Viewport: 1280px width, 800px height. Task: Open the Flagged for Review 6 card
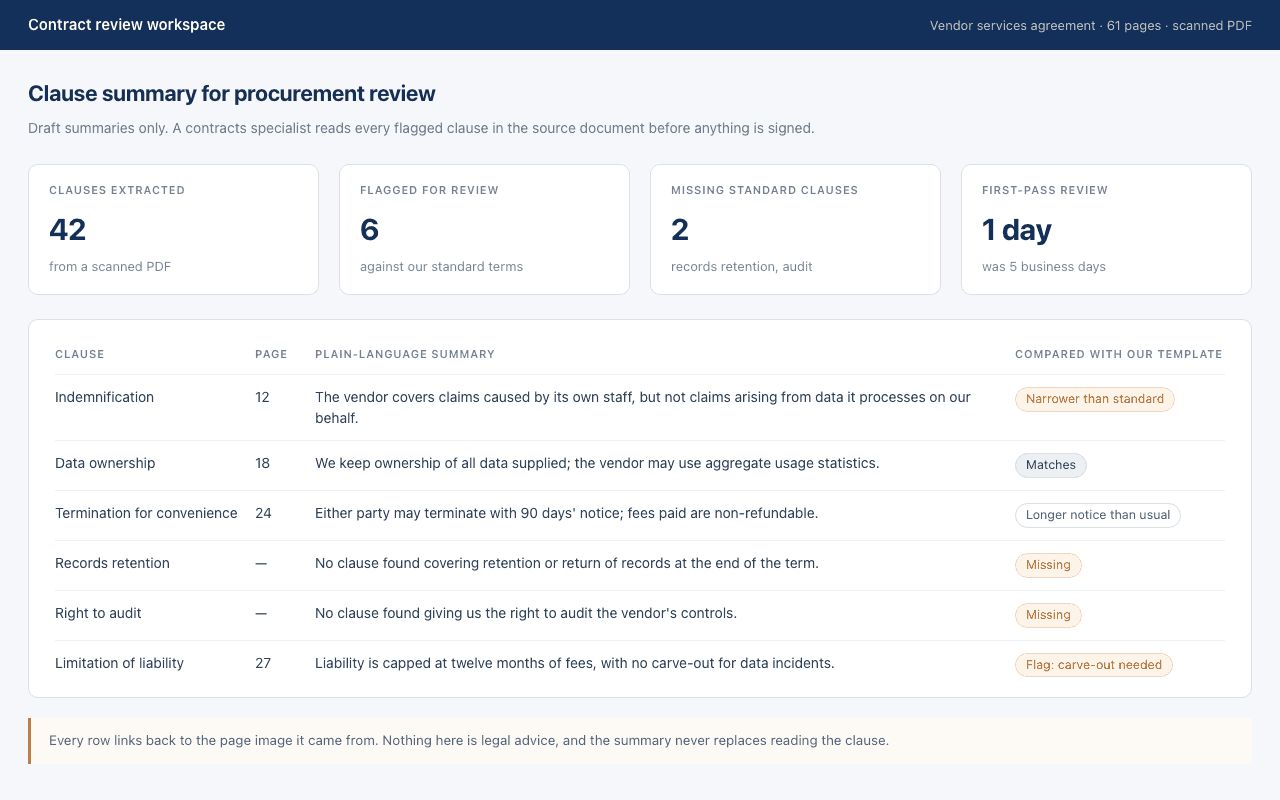click(484, 229)
